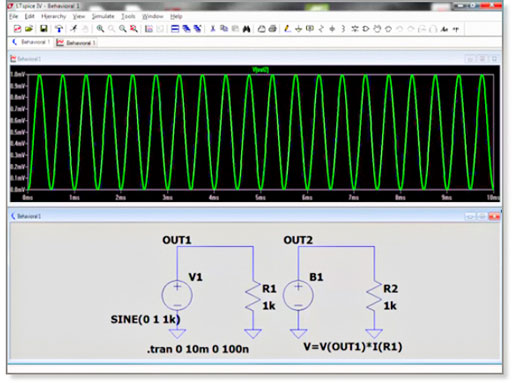Click the Run simulation icon
512x383 pixels.
(x=73, y=29)
